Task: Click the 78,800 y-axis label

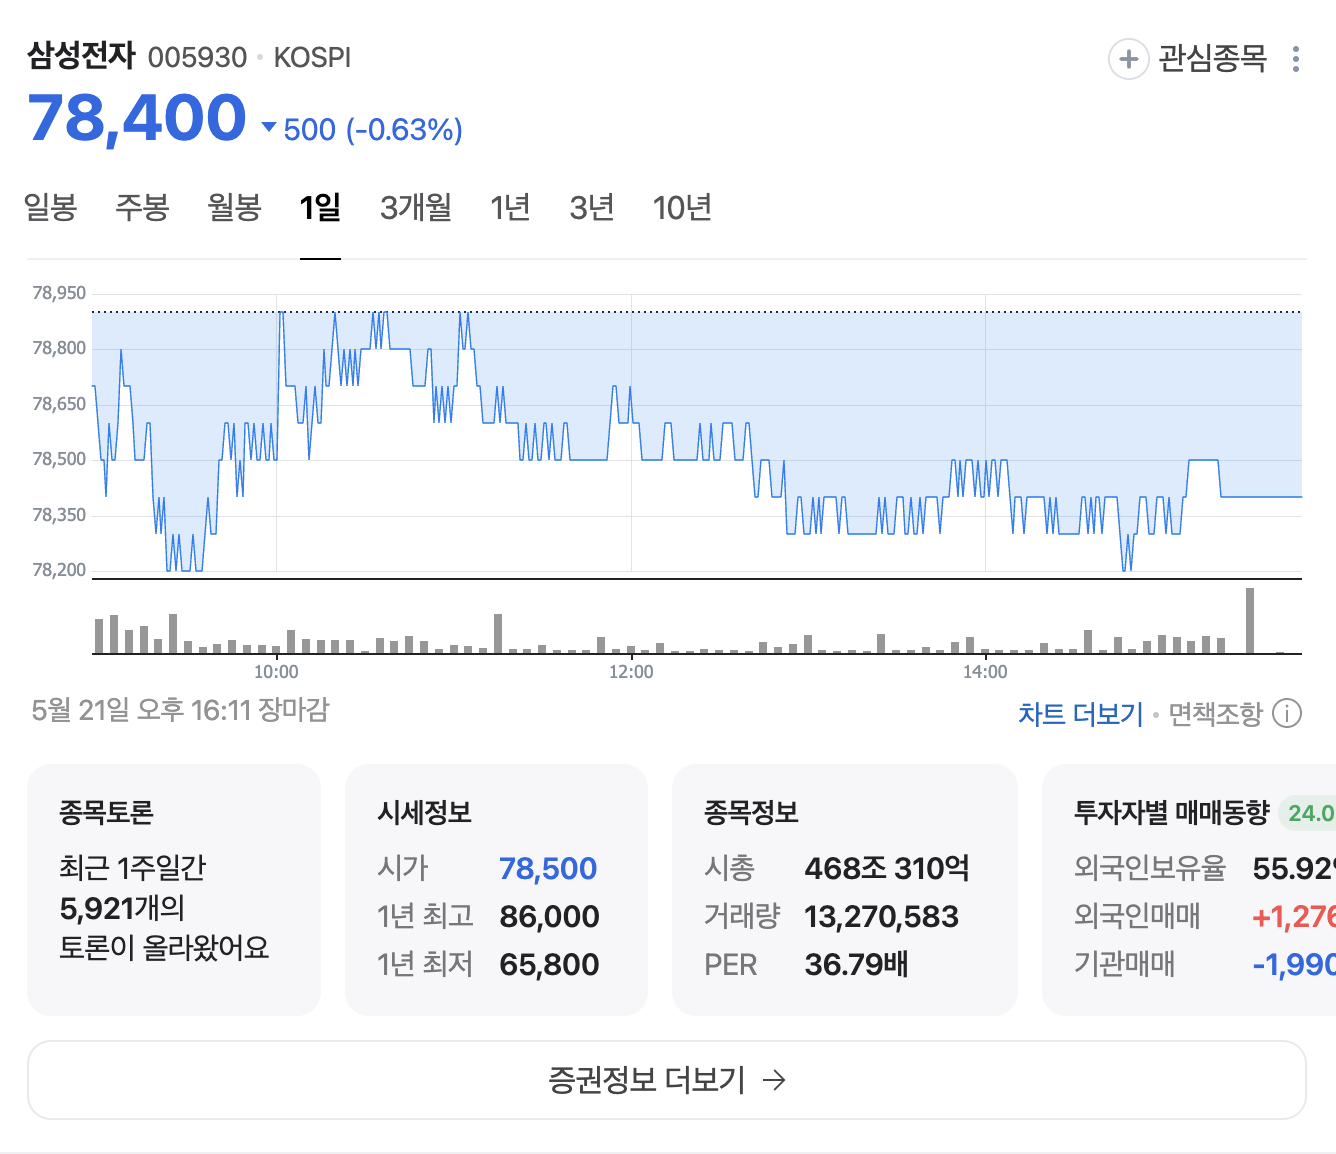Action: click(x=59, y=348)
